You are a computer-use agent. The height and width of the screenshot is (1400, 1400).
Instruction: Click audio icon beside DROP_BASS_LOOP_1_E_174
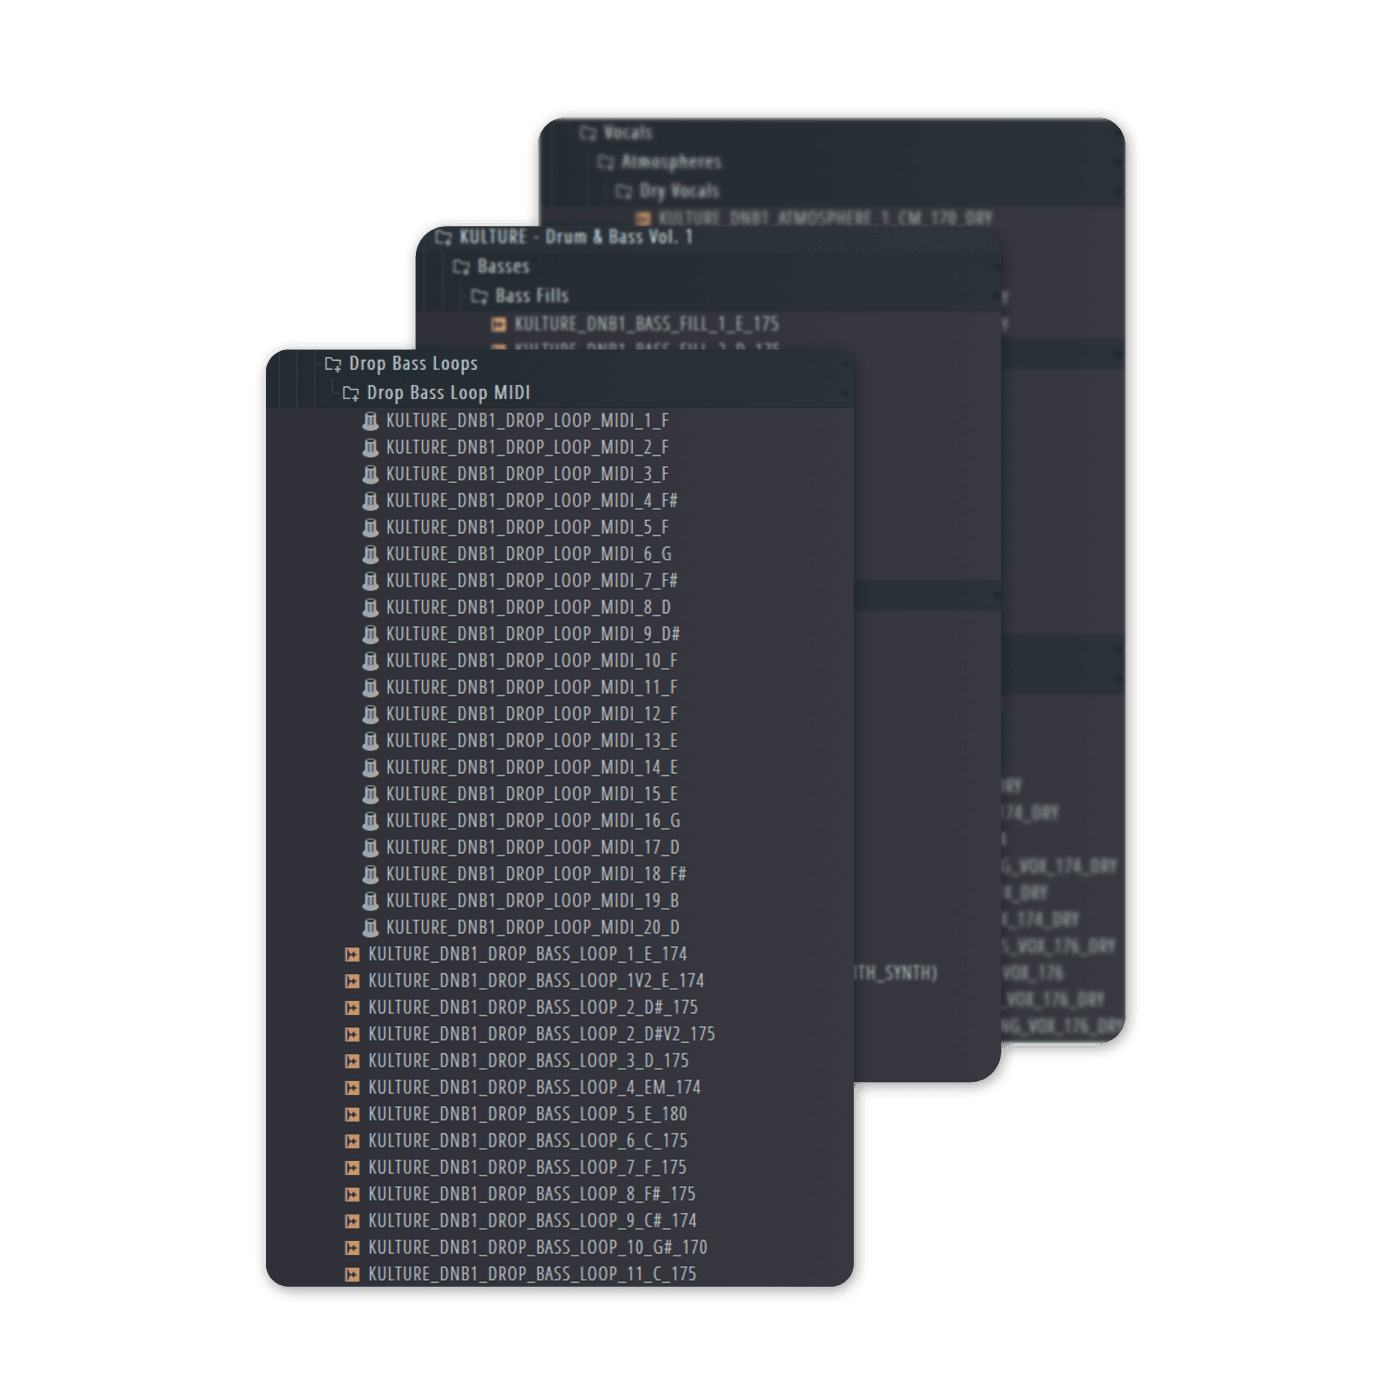point(352,955)
